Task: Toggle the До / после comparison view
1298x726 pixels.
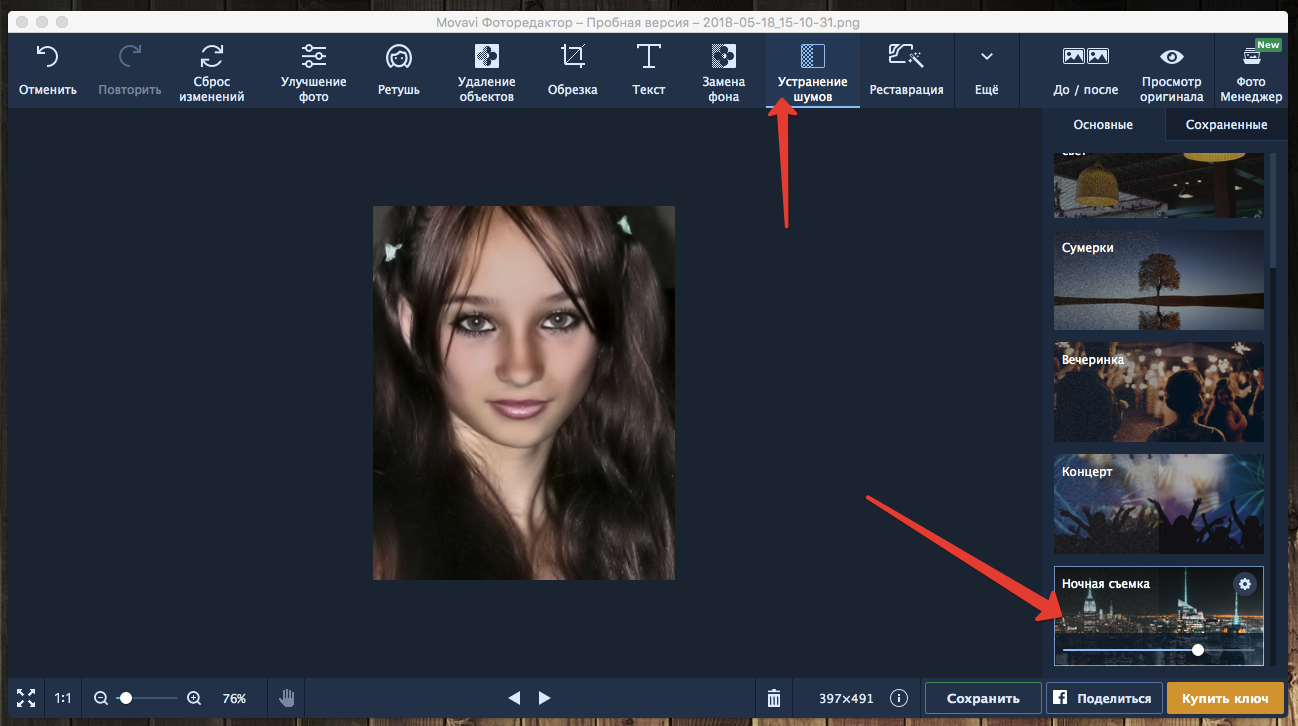Action: (x=1085, y=57)
